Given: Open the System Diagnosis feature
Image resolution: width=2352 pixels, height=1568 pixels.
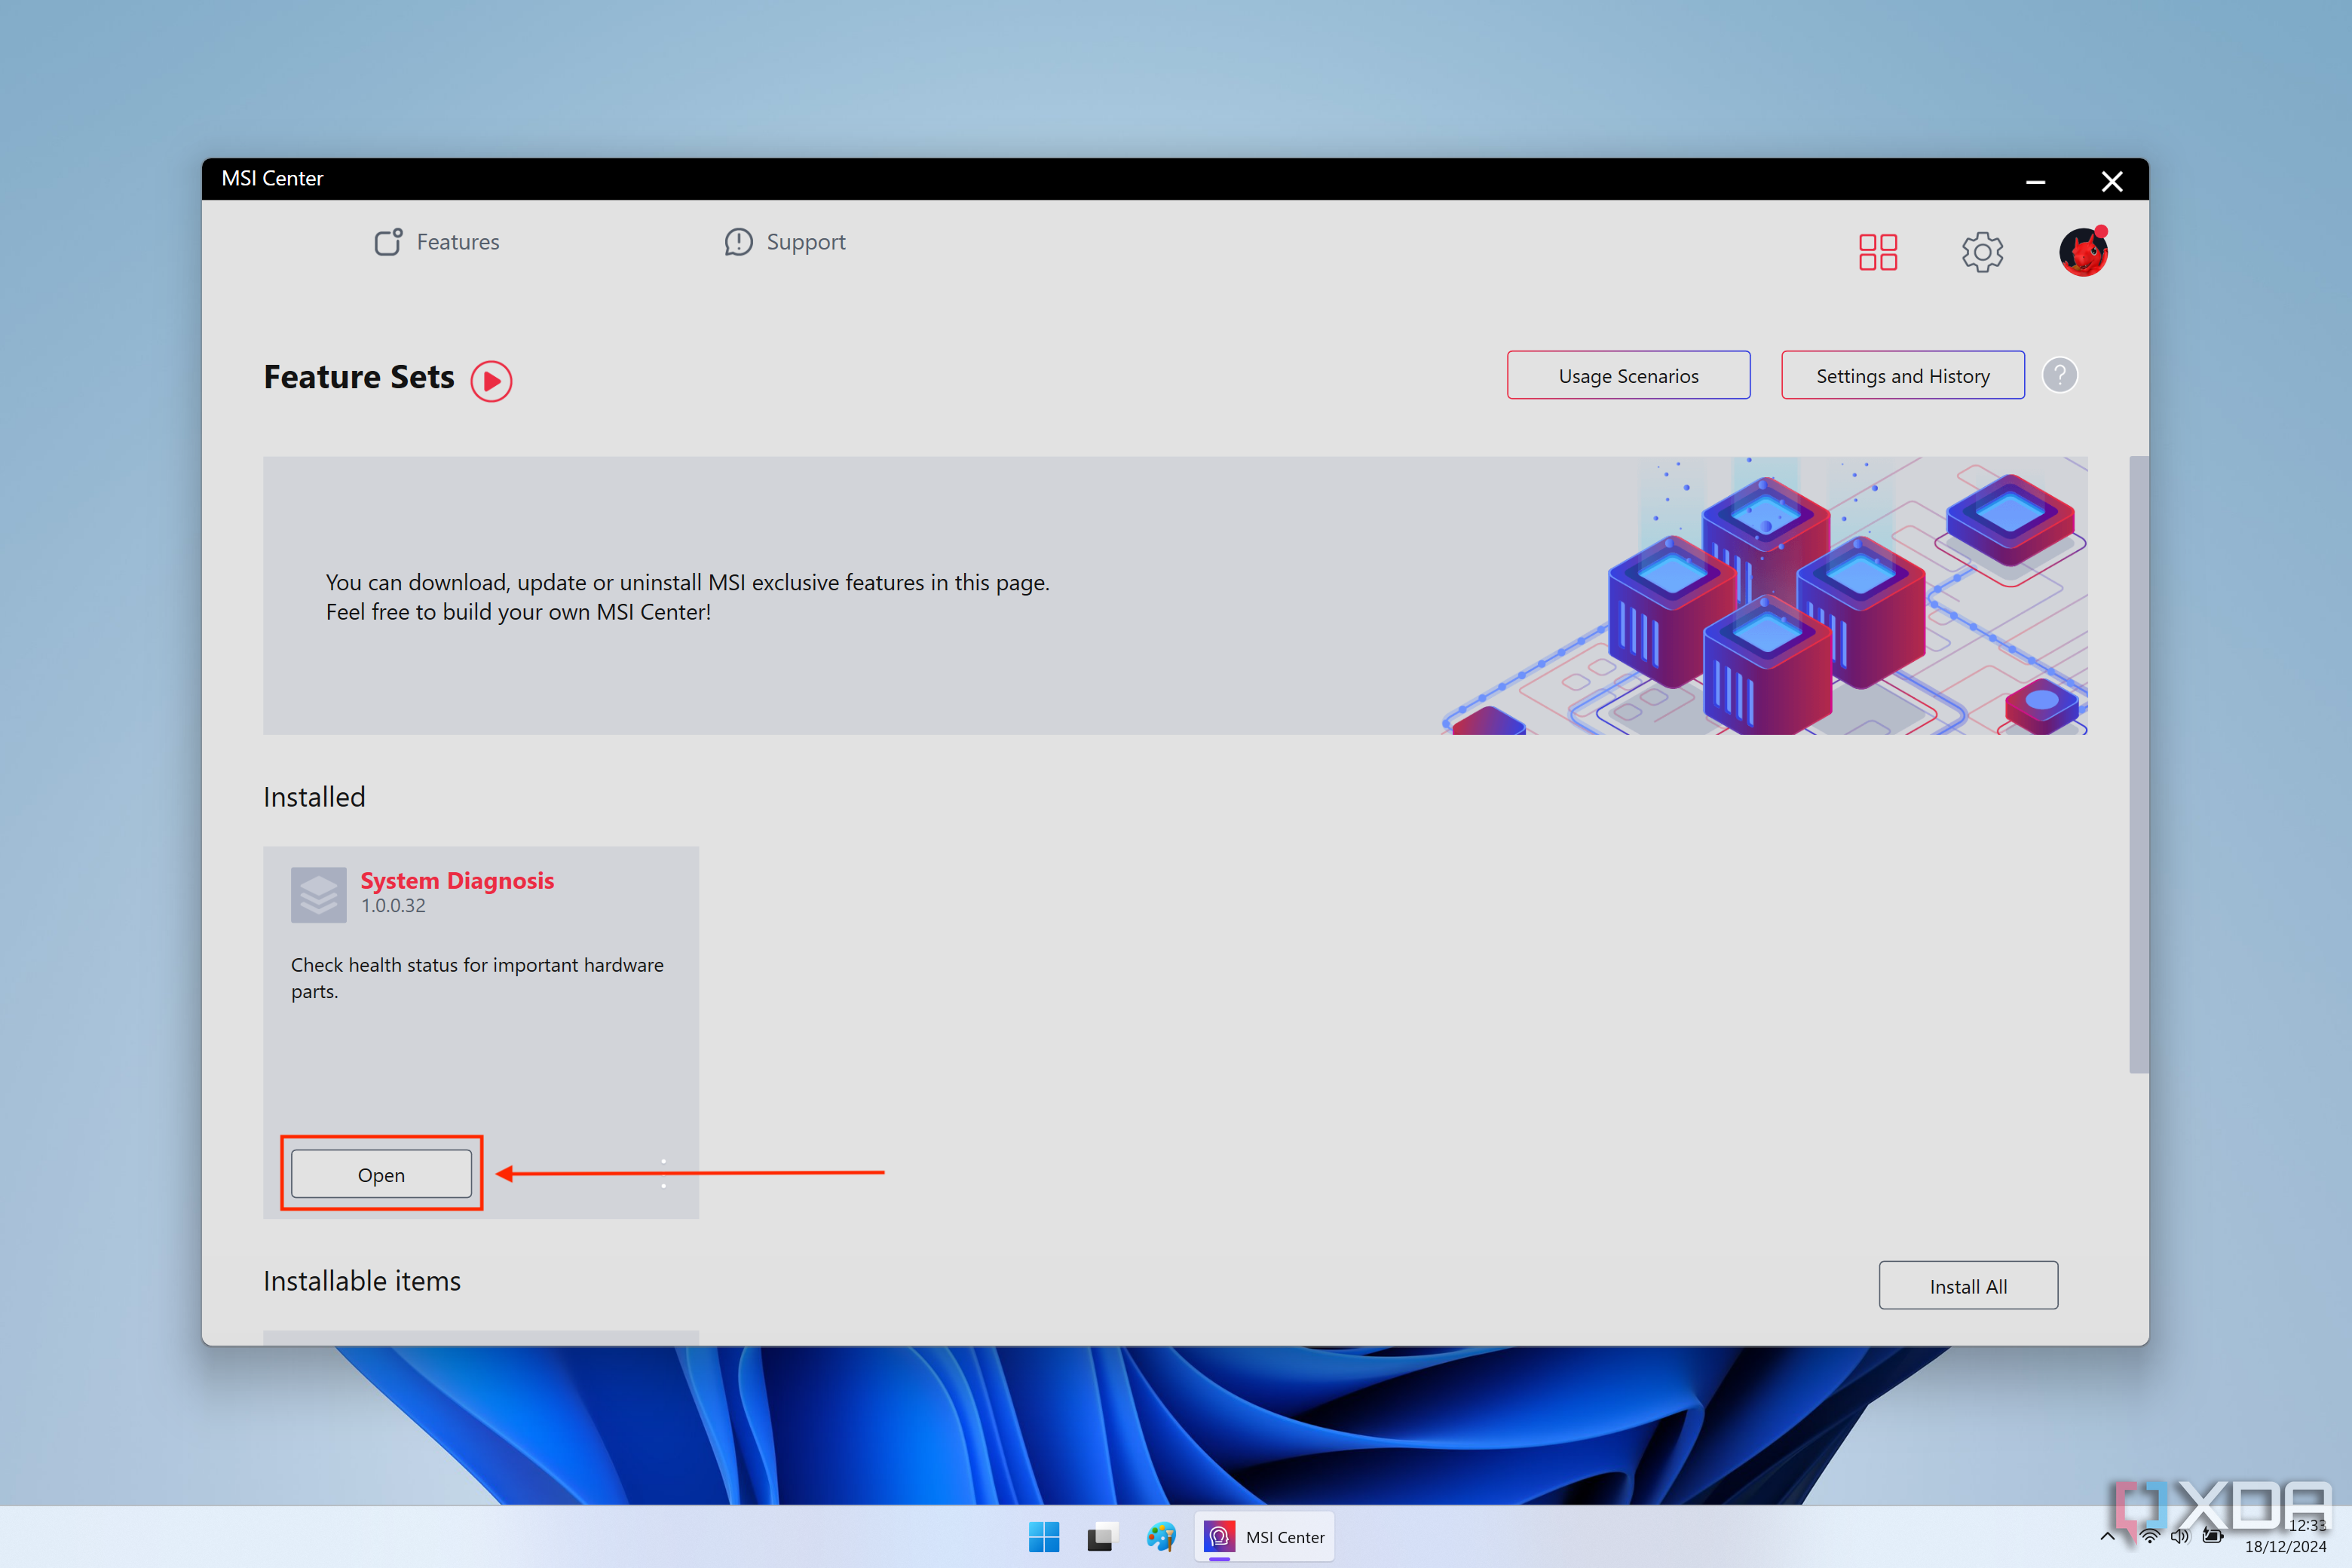Looking at the screenshot, I should coord(381,1174).
